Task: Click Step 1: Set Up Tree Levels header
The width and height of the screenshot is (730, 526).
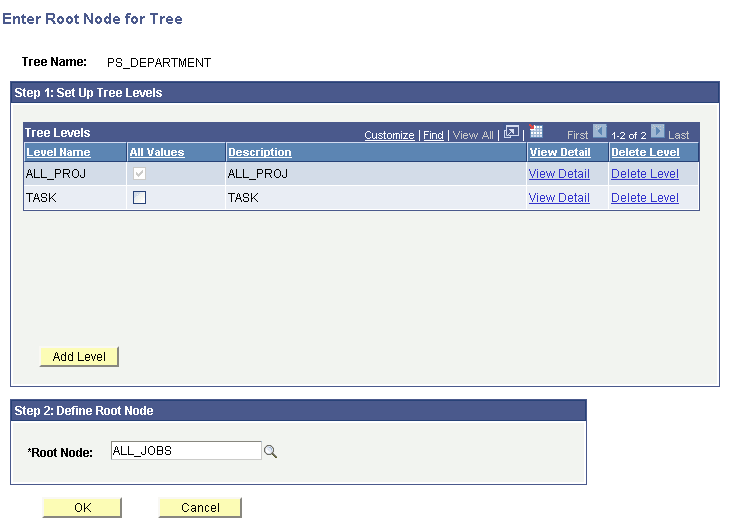Action: (88, 93)
